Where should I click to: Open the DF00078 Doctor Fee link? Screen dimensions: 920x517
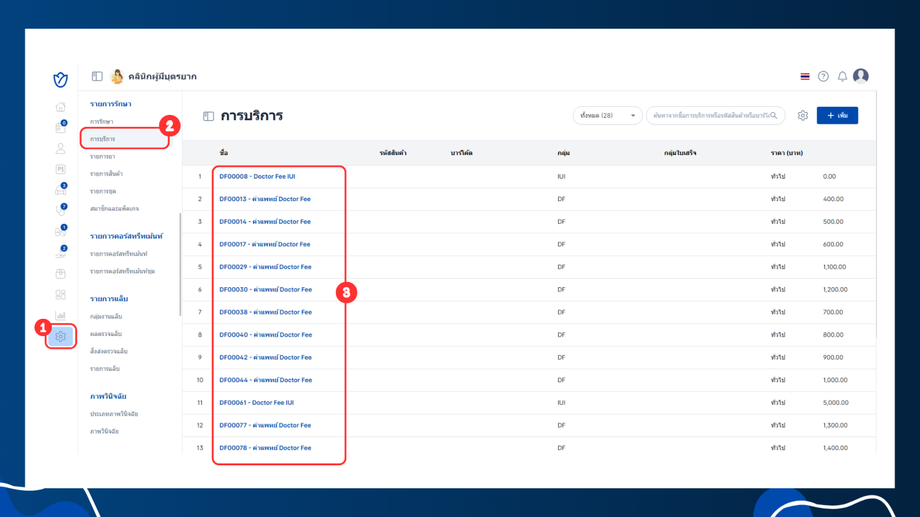pos(265,448)
